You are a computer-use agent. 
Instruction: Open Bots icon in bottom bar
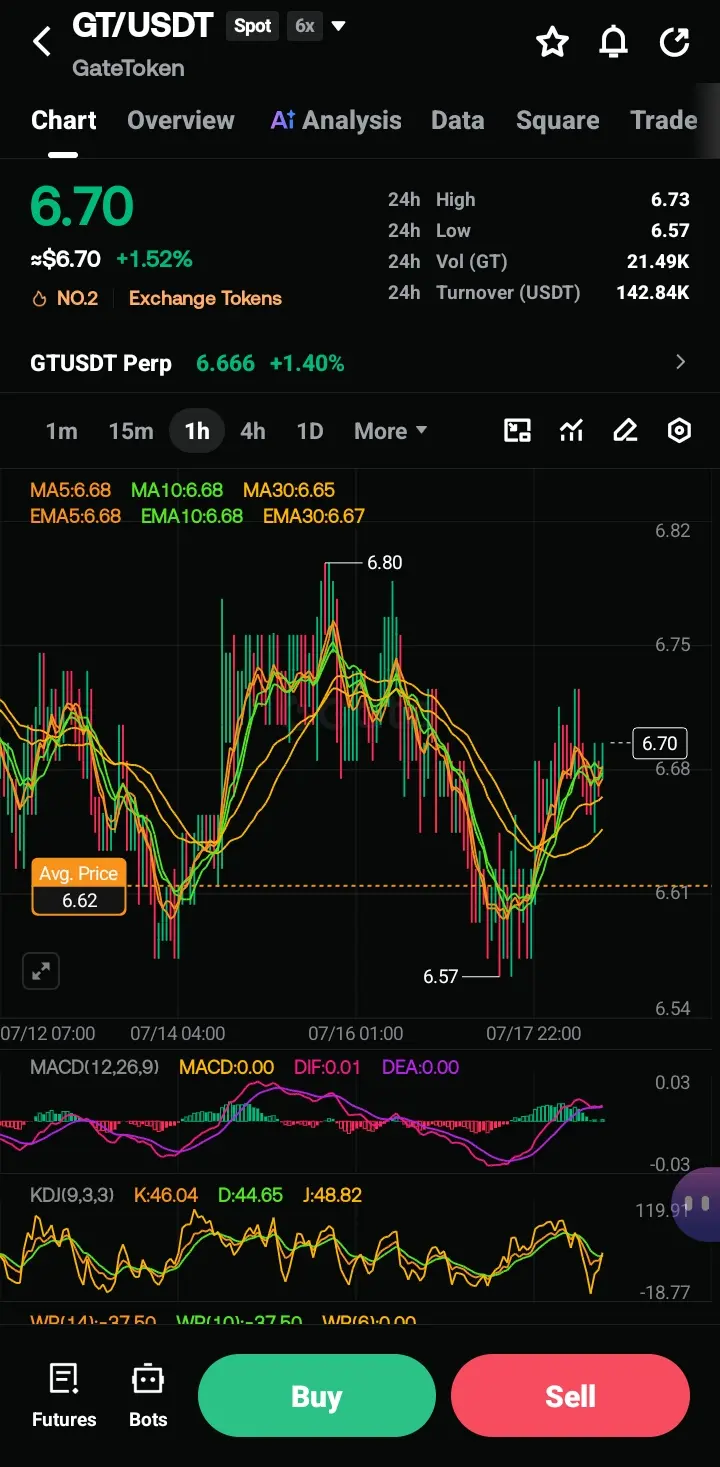(148, 1396)
